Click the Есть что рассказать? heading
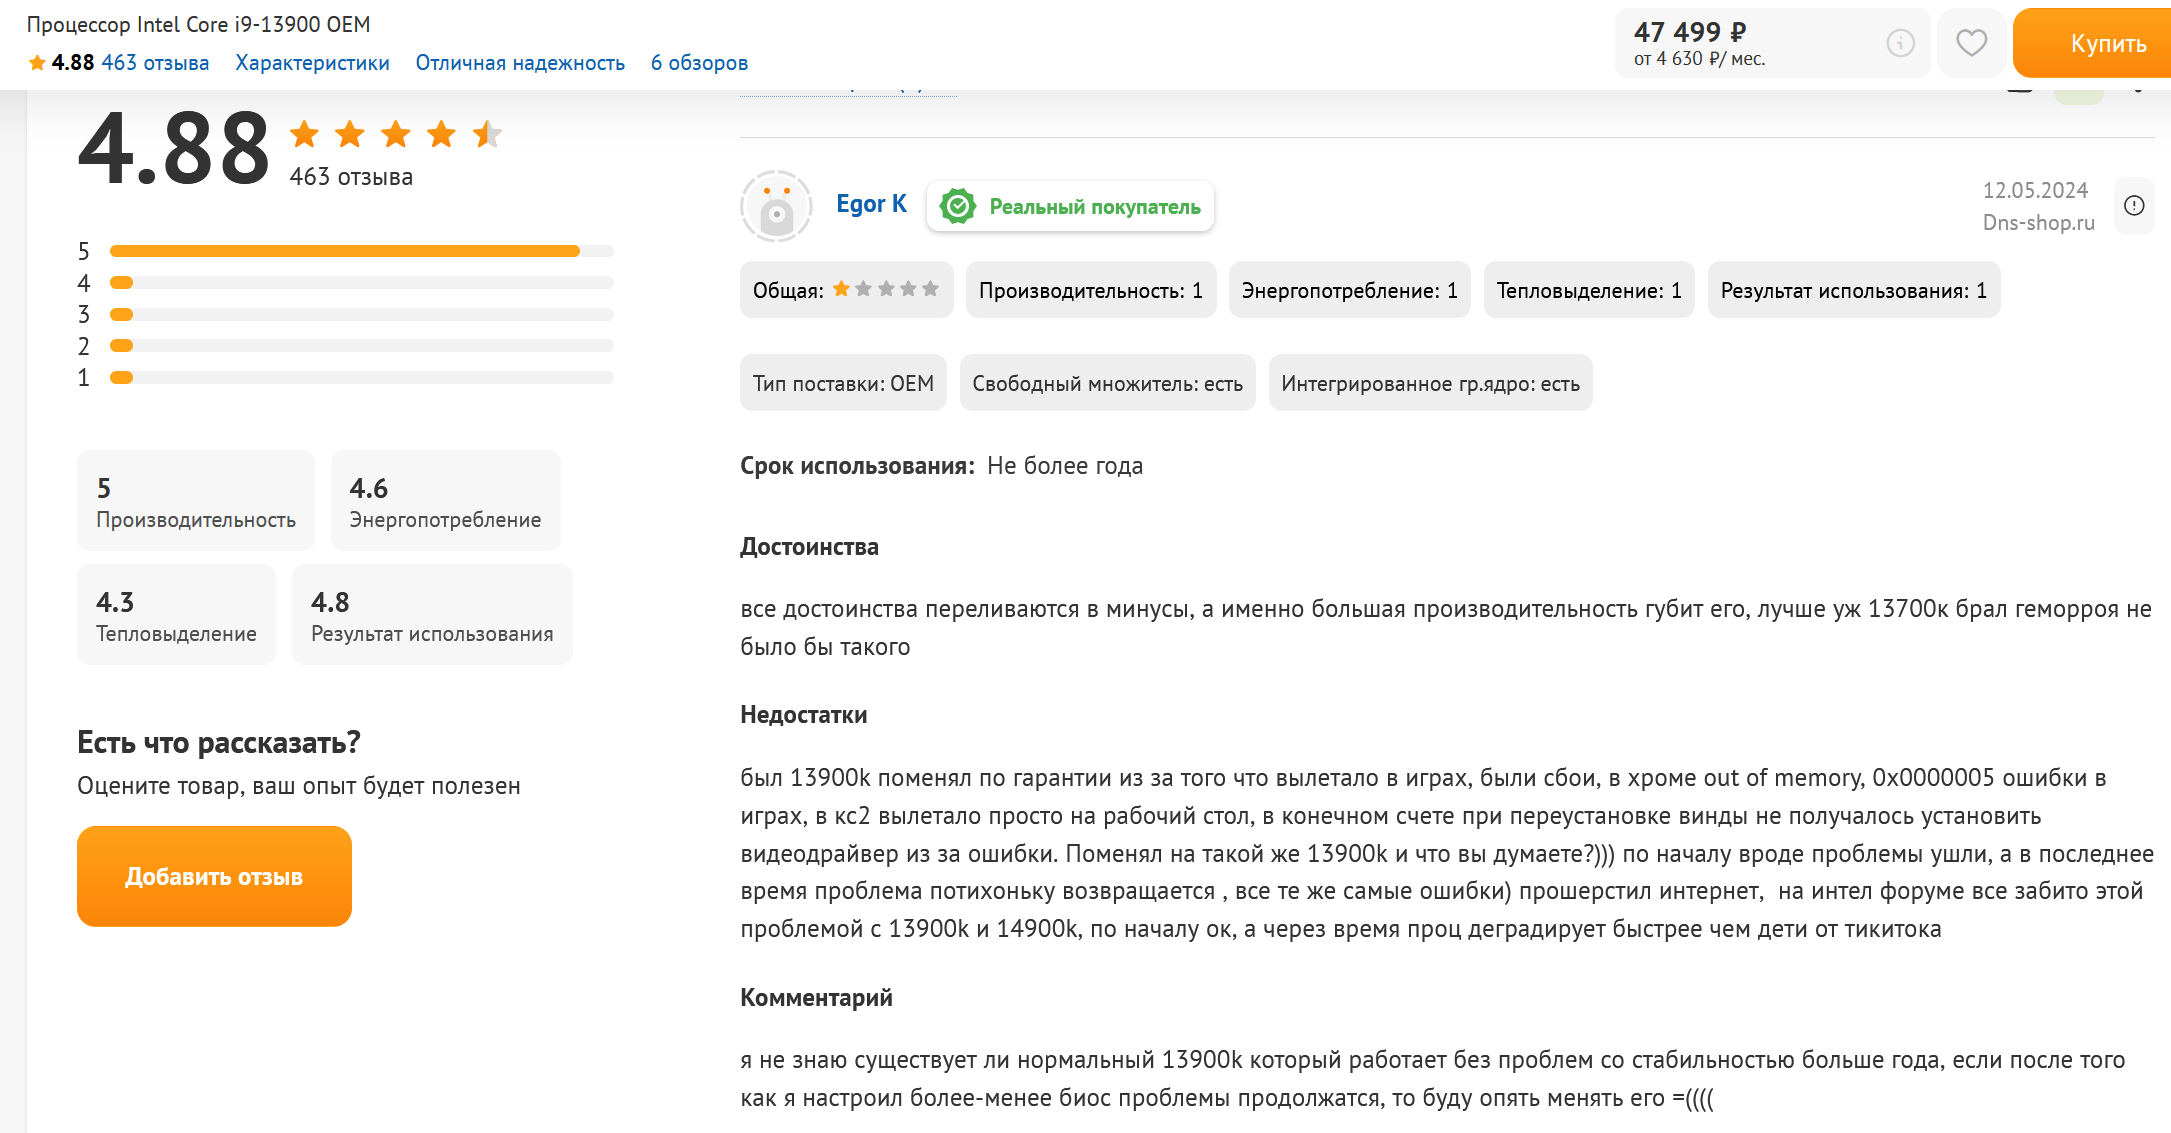The width and height of the screenshot is (2171, 1133). 218,742
